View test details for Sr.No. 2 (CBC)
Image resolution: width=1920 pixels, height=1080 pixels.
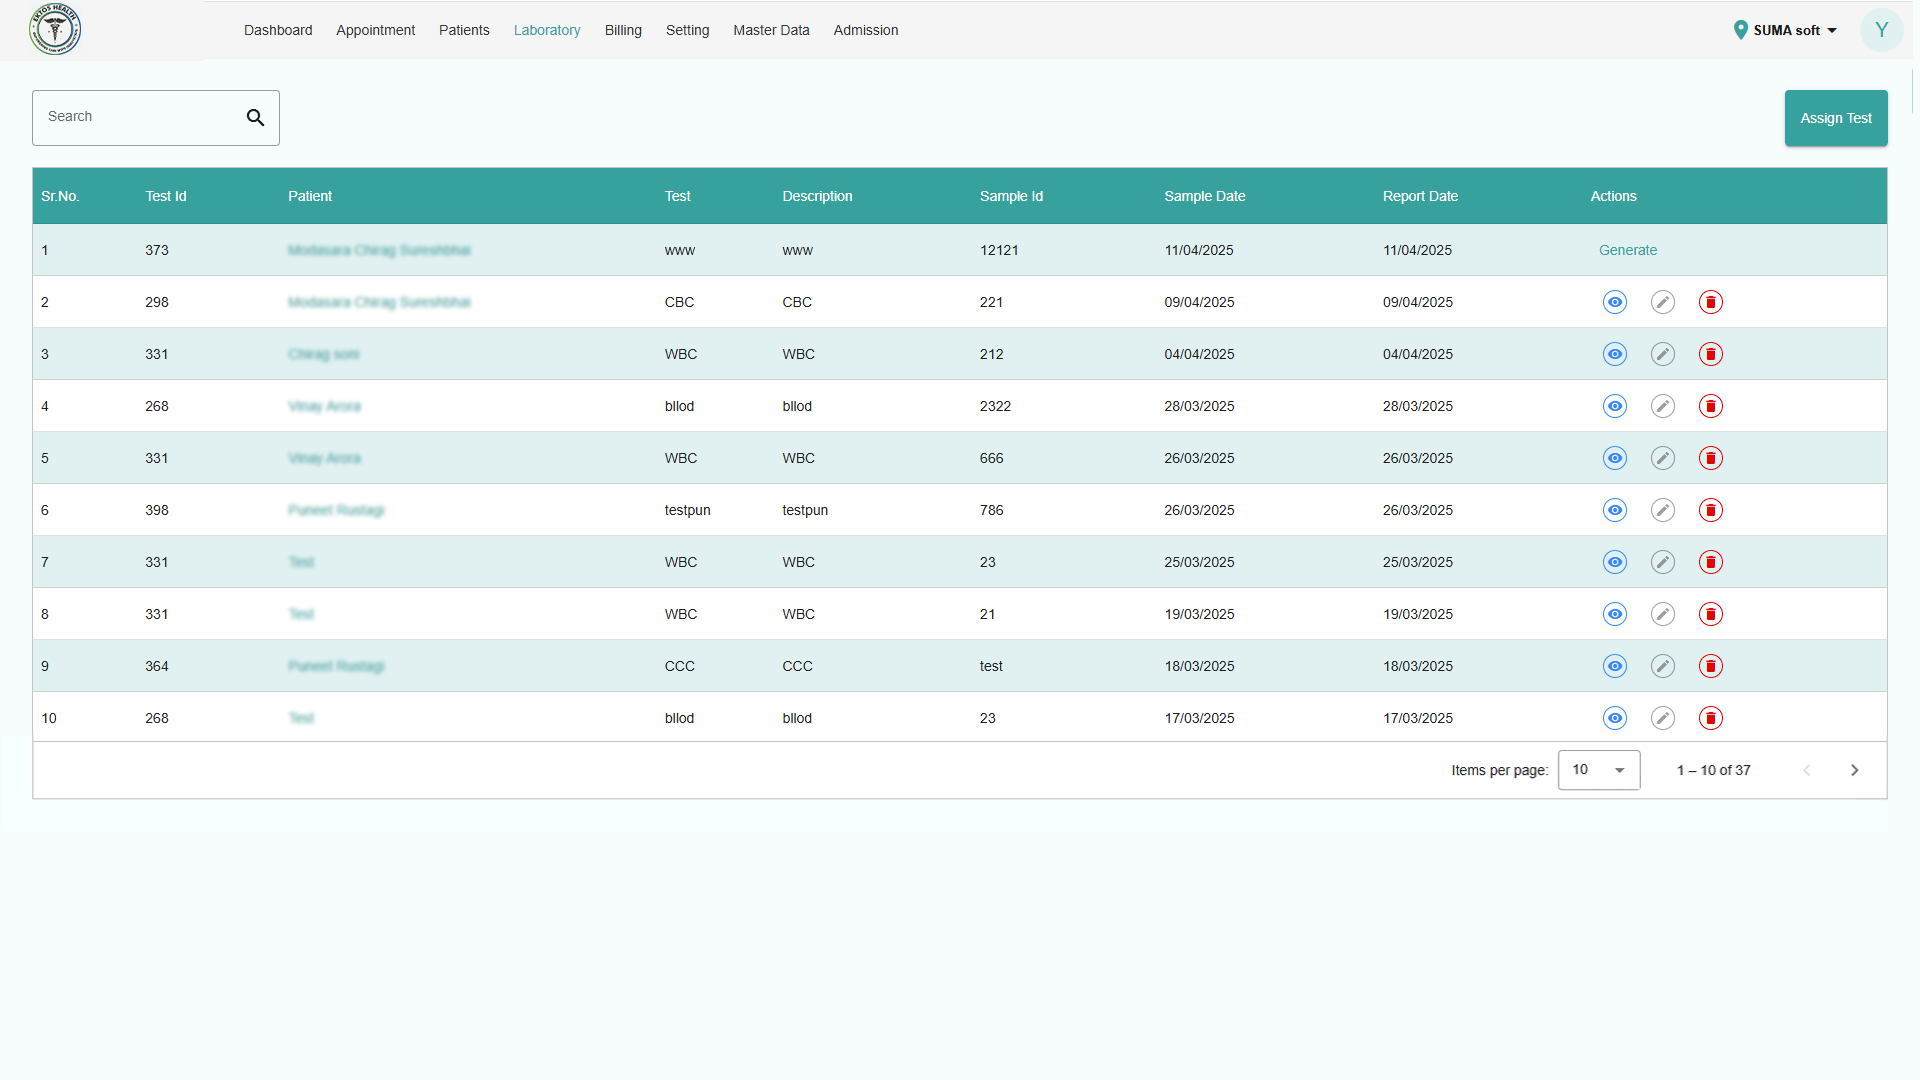click(1614, 302)
